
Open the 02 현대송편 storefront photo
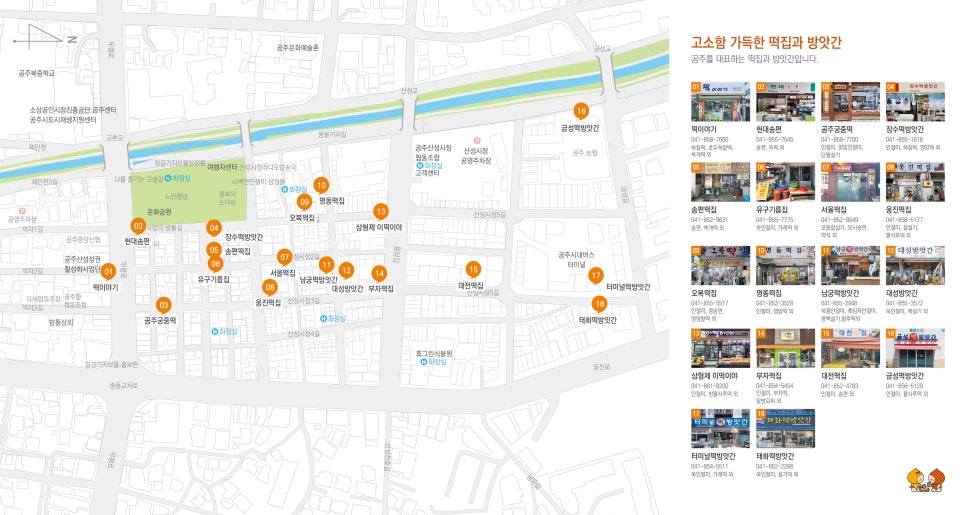[x=785, y=102]
